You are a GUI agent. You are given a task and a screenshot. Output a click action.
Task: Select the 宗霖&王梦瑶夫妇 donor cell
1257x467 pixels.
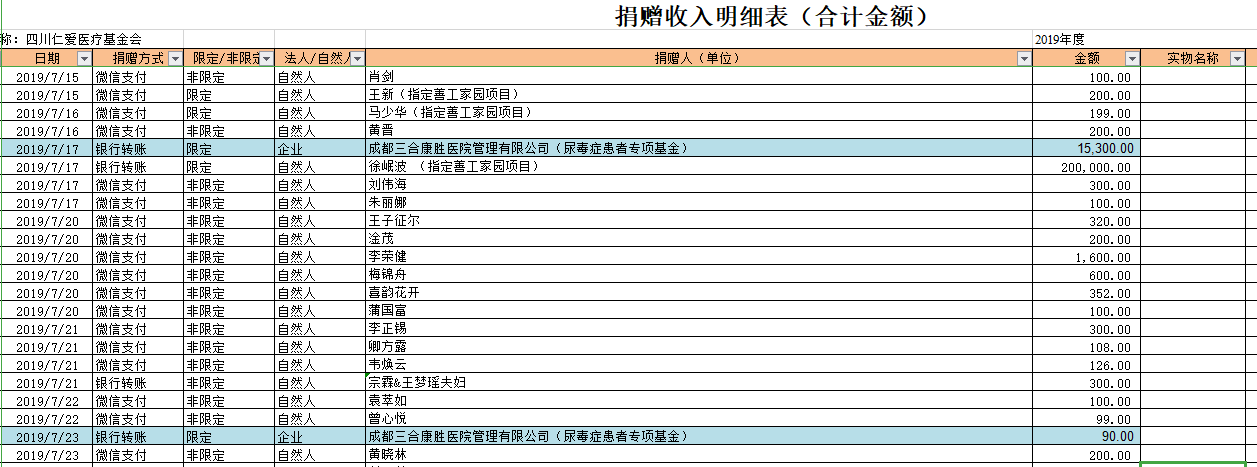pyautogui.click(x=417, y=383)
